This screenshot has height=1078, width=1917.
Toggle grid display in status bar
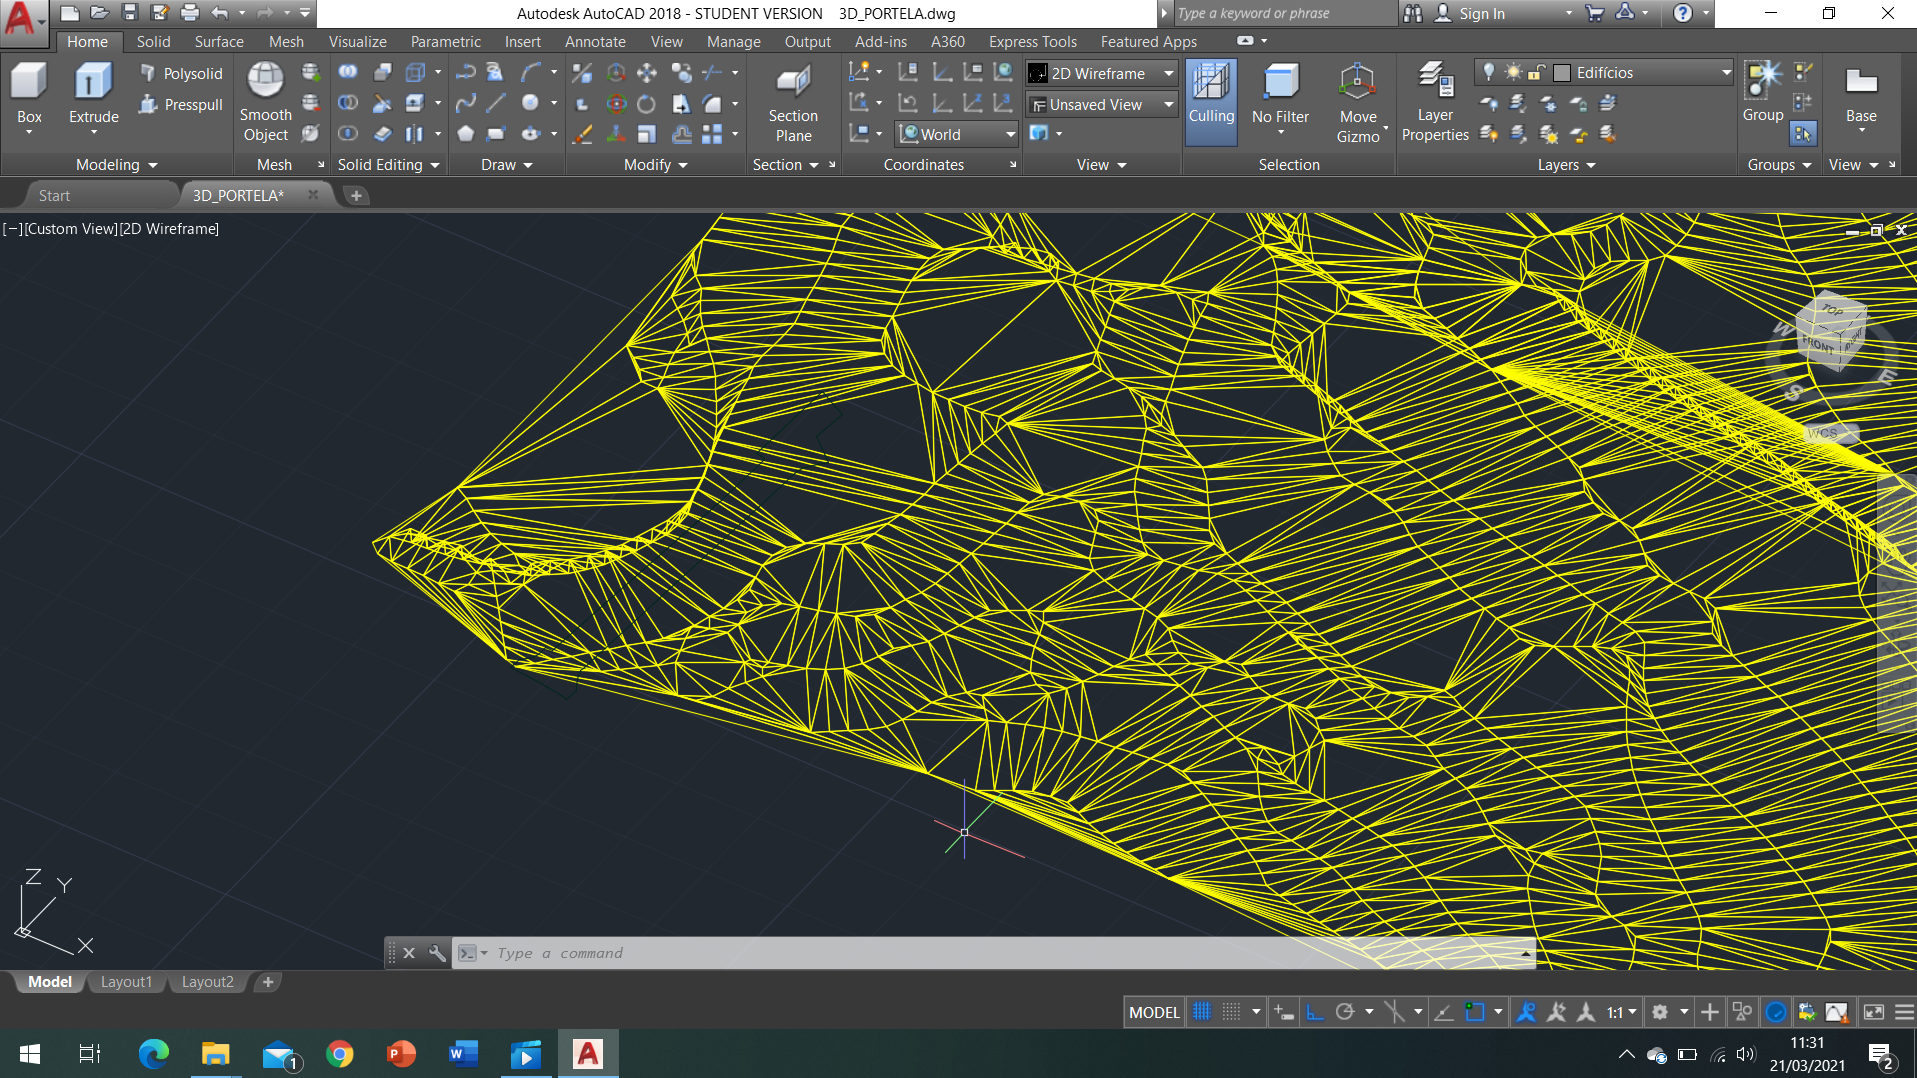(1202, 1012)
